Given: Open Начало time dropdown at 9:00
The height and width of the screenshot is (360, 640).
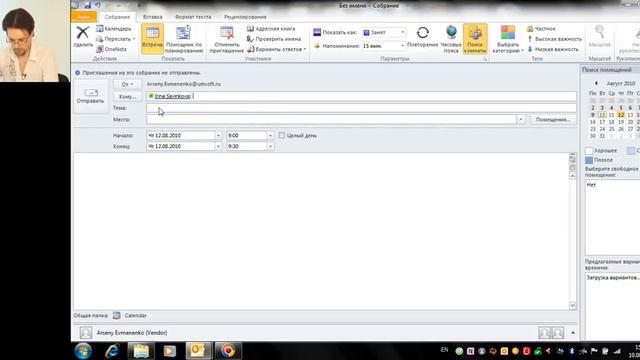Looking at the screenshot, I should (x=270, y=135).
